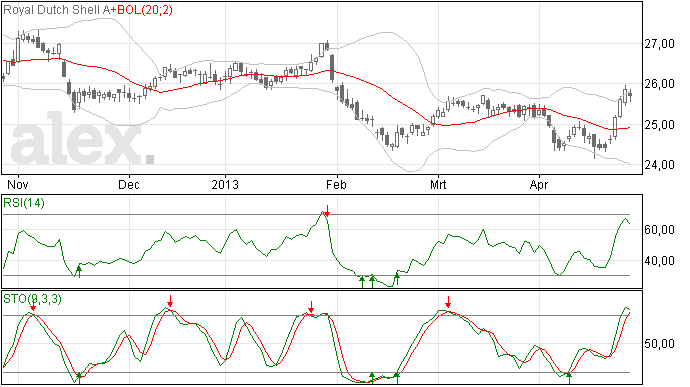Select the 50,00 stochastic axis value

[659, 344]
